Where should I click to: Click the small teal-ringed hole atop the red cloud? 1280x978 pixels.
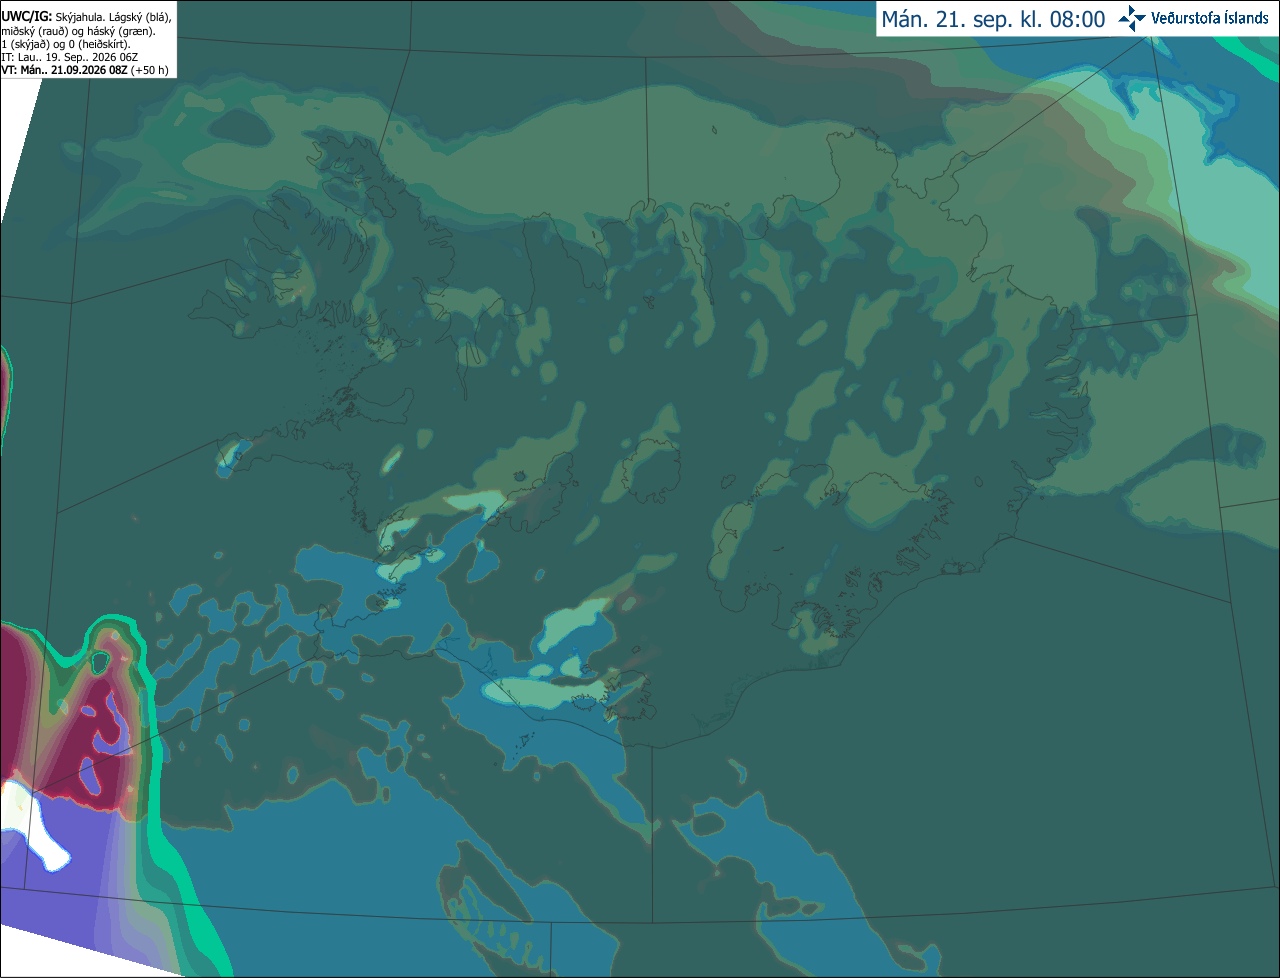[x=99, y=662]
